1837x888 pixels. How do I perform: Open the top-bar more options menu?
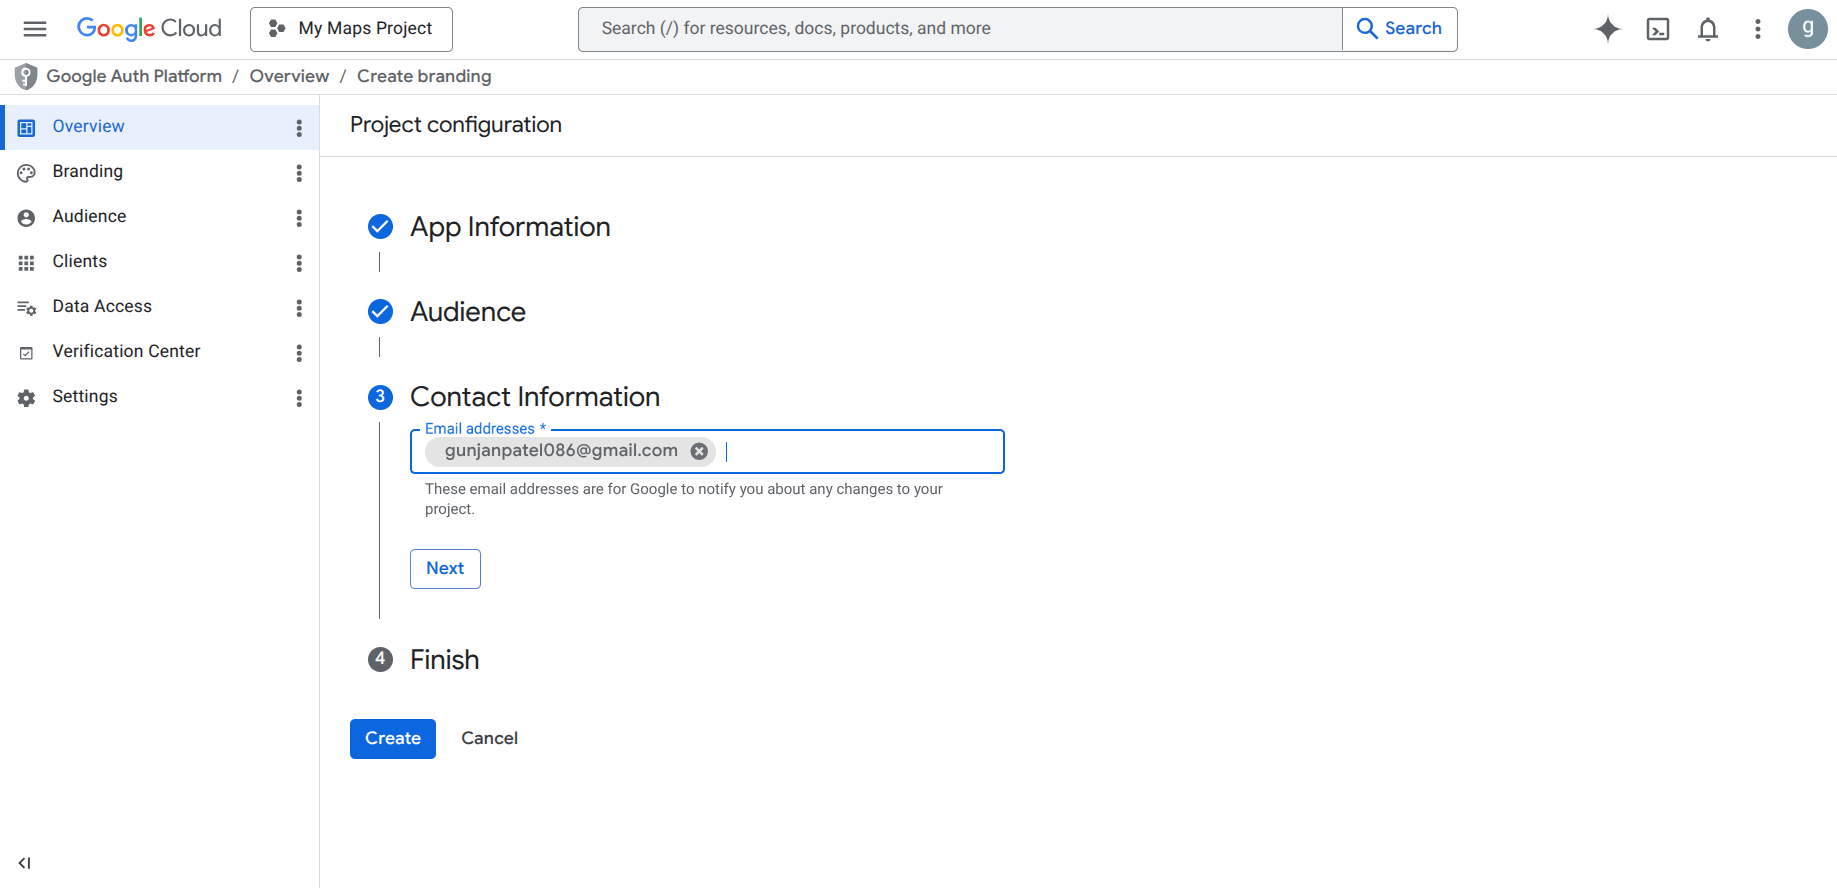click(x=1757, y=29)
